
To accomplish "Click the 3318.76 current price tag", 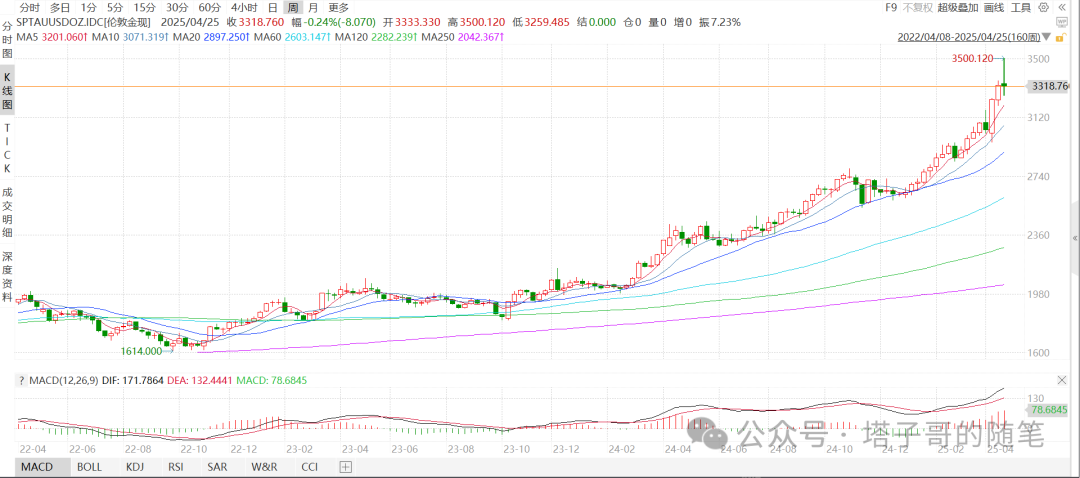I will point(1050,86).
